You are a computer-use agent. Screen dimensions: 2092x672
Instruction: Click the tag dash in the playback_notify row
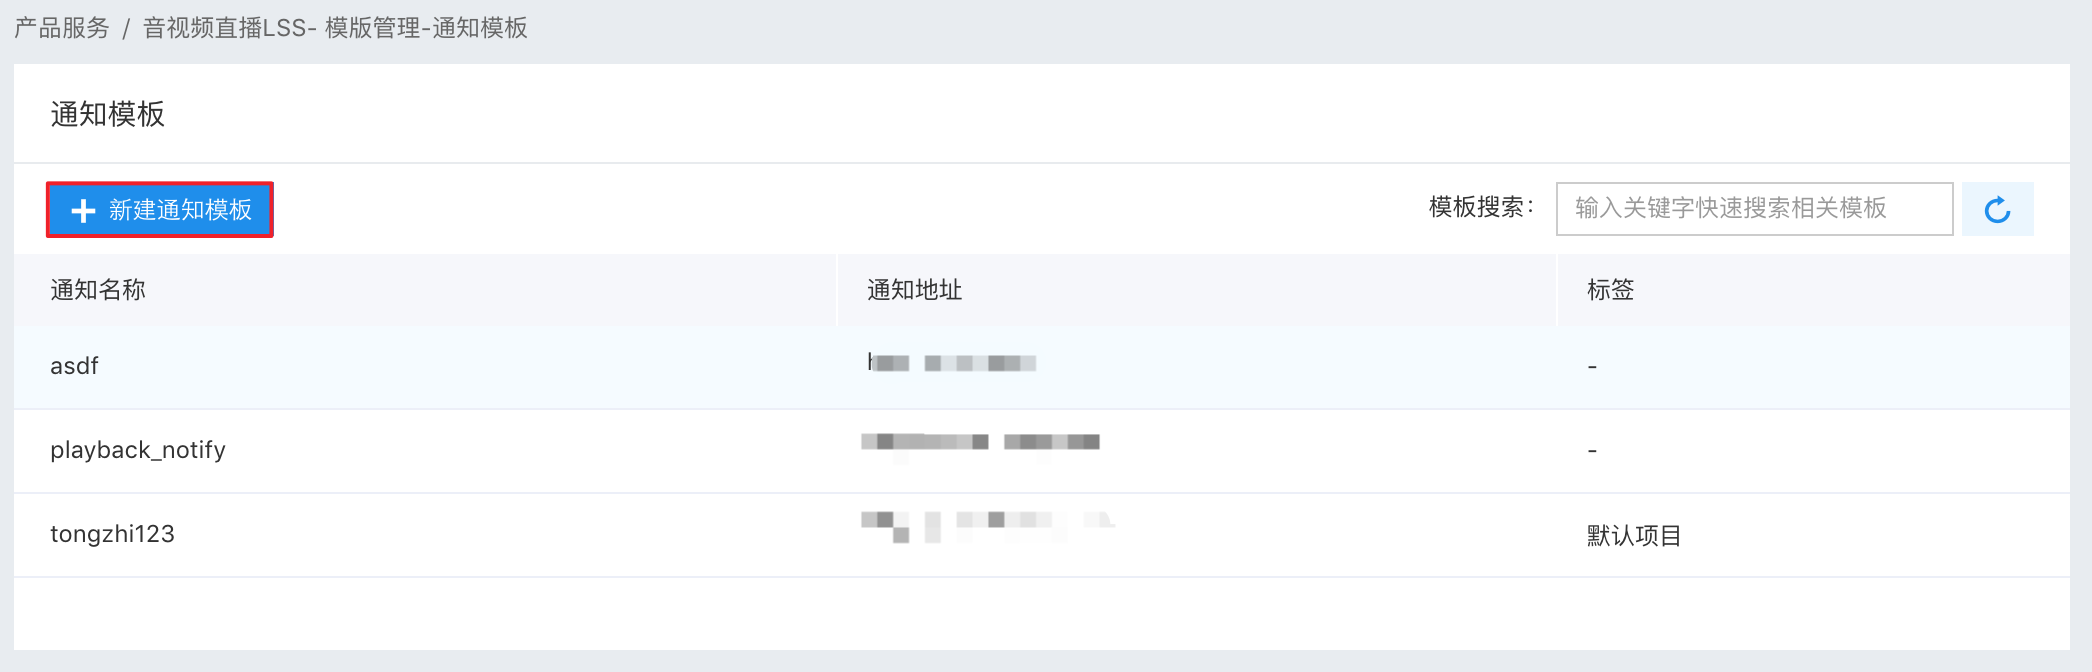click(x=1592, y=451)
